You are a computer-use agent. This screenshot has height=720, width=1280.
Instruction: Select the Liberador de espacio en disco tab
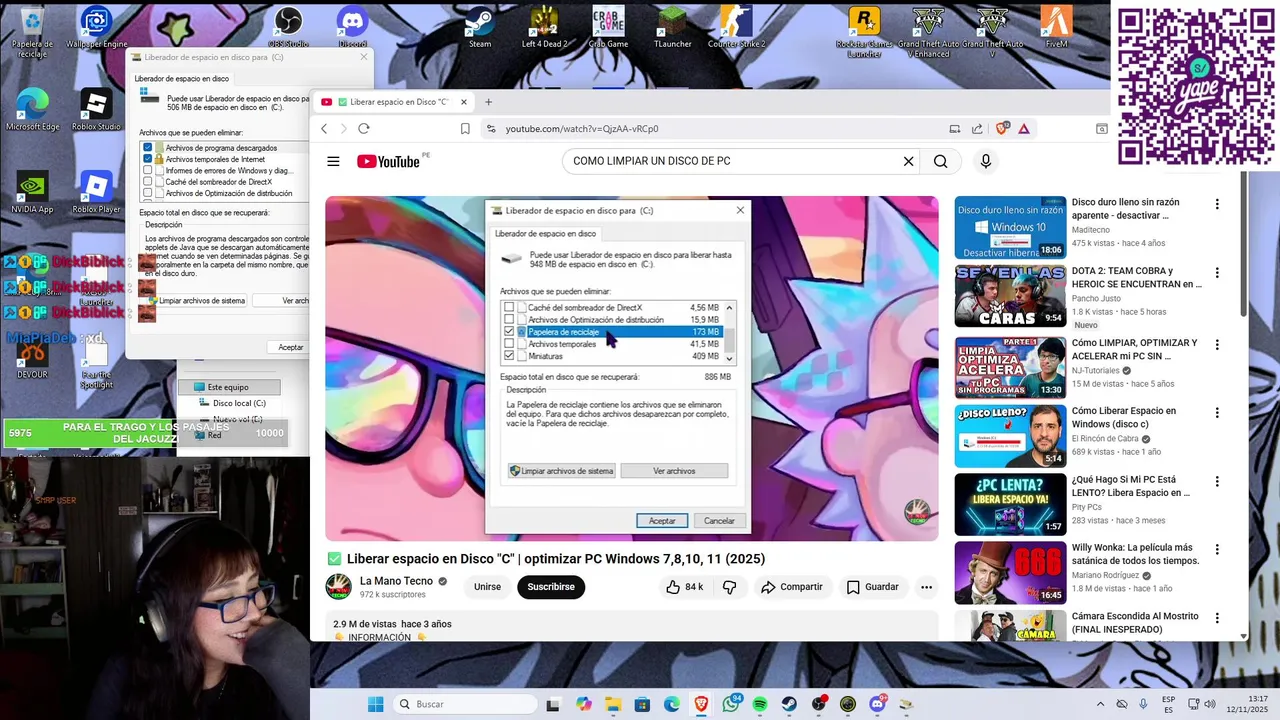tap(182, 79)
